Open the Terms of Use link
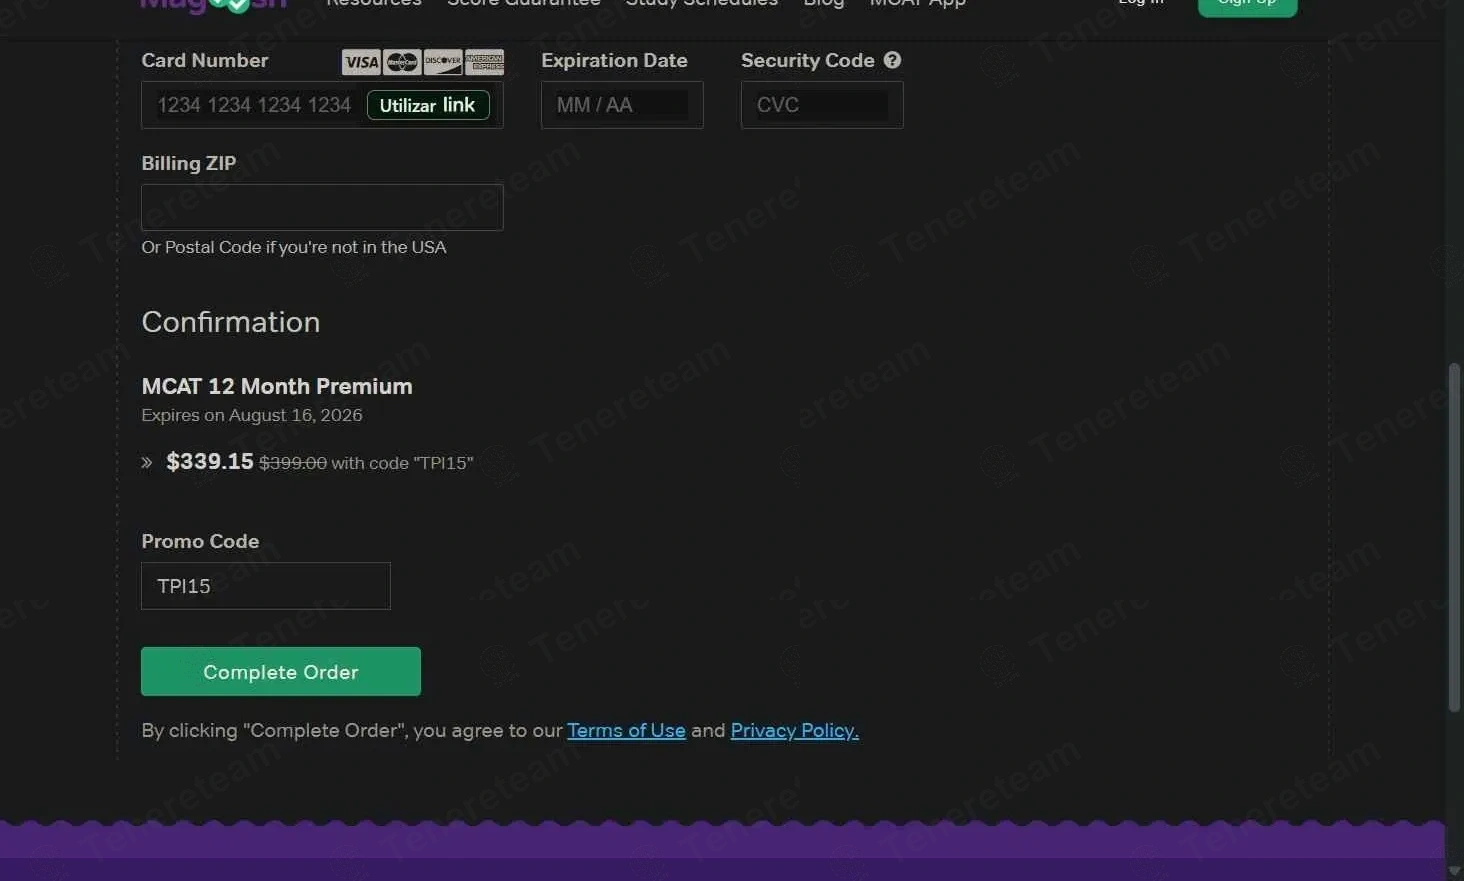 626,731
